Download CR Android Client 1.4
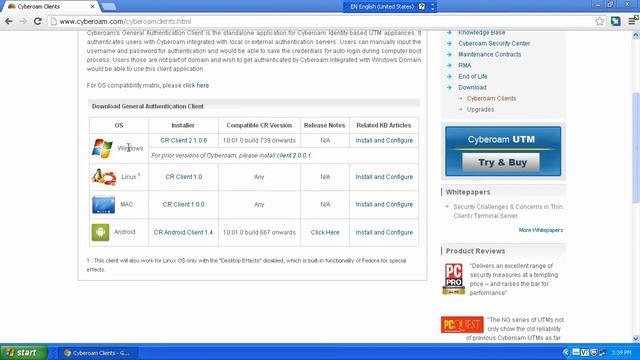This screenshot has width=640, height=360. (x=183, y=232)
